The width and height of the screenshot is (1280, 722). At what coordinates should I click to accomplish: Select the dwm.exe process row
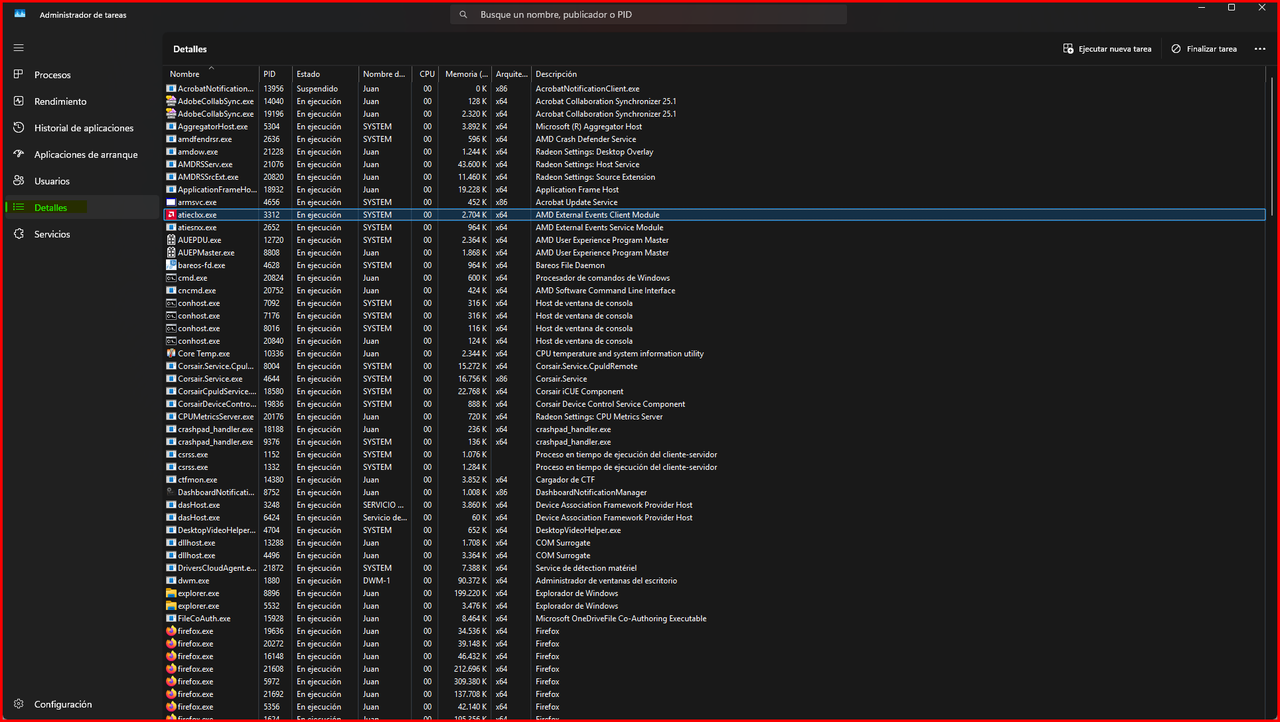coord(714,581)
